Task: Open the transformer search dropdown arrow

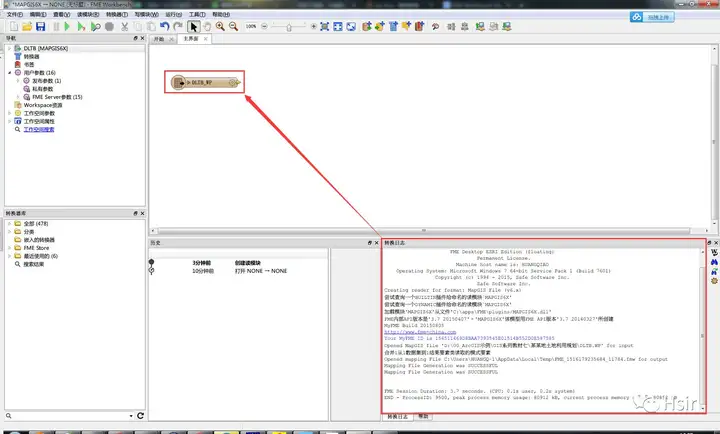Action: [x=131, y=416]
